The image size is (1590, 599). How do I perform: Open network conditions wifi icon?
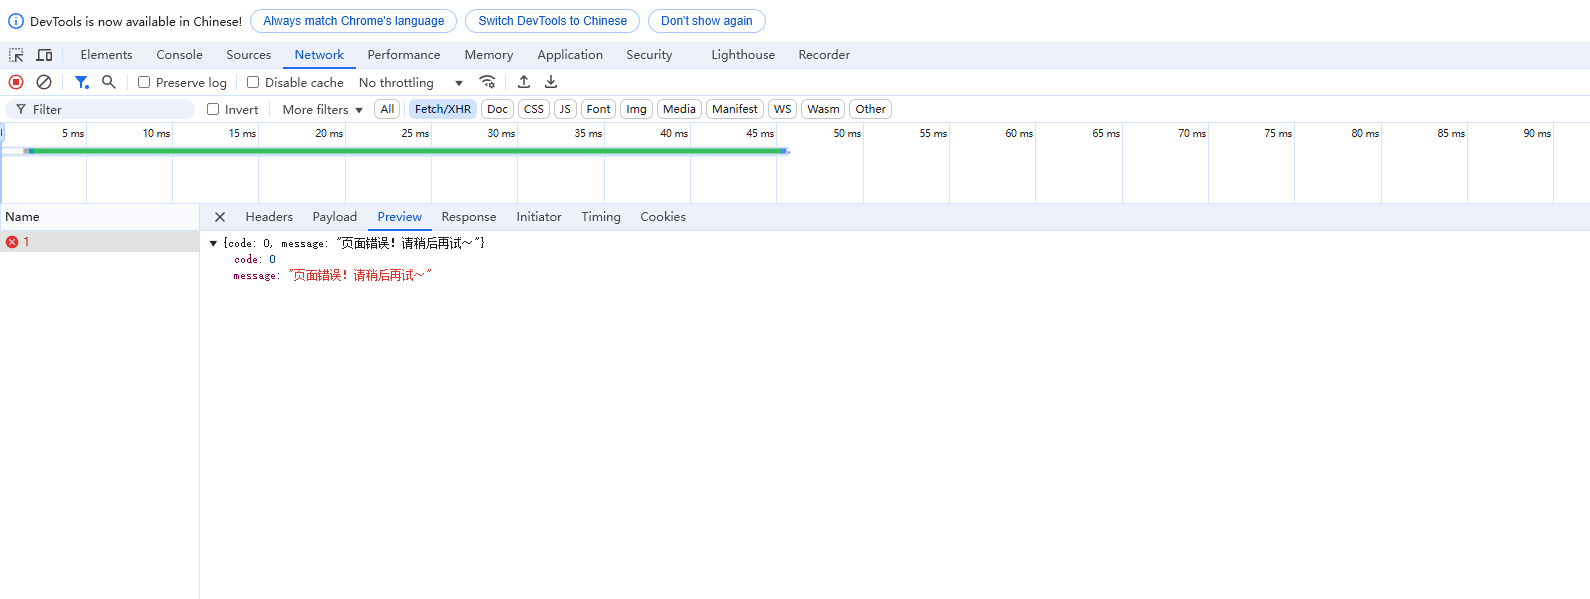[487, 82]
